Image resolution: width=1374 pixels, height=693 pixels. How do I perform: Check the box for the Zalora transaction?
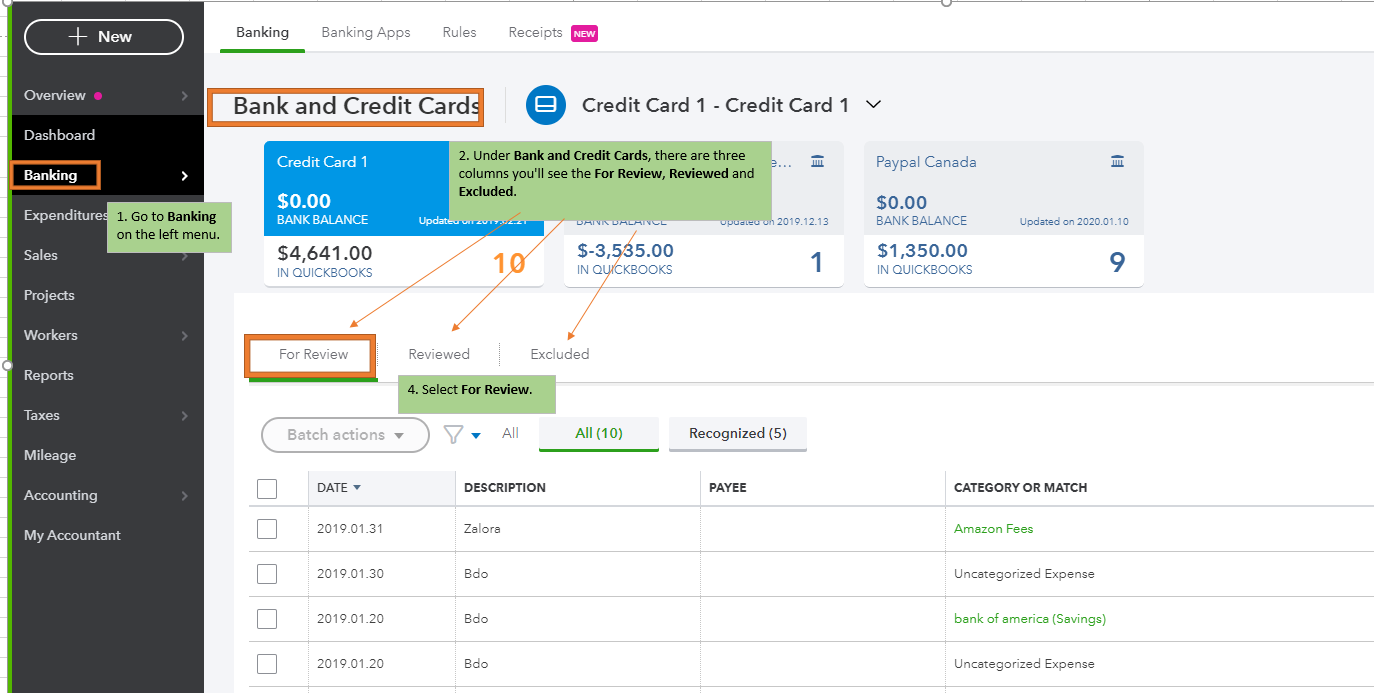(267, 529)
